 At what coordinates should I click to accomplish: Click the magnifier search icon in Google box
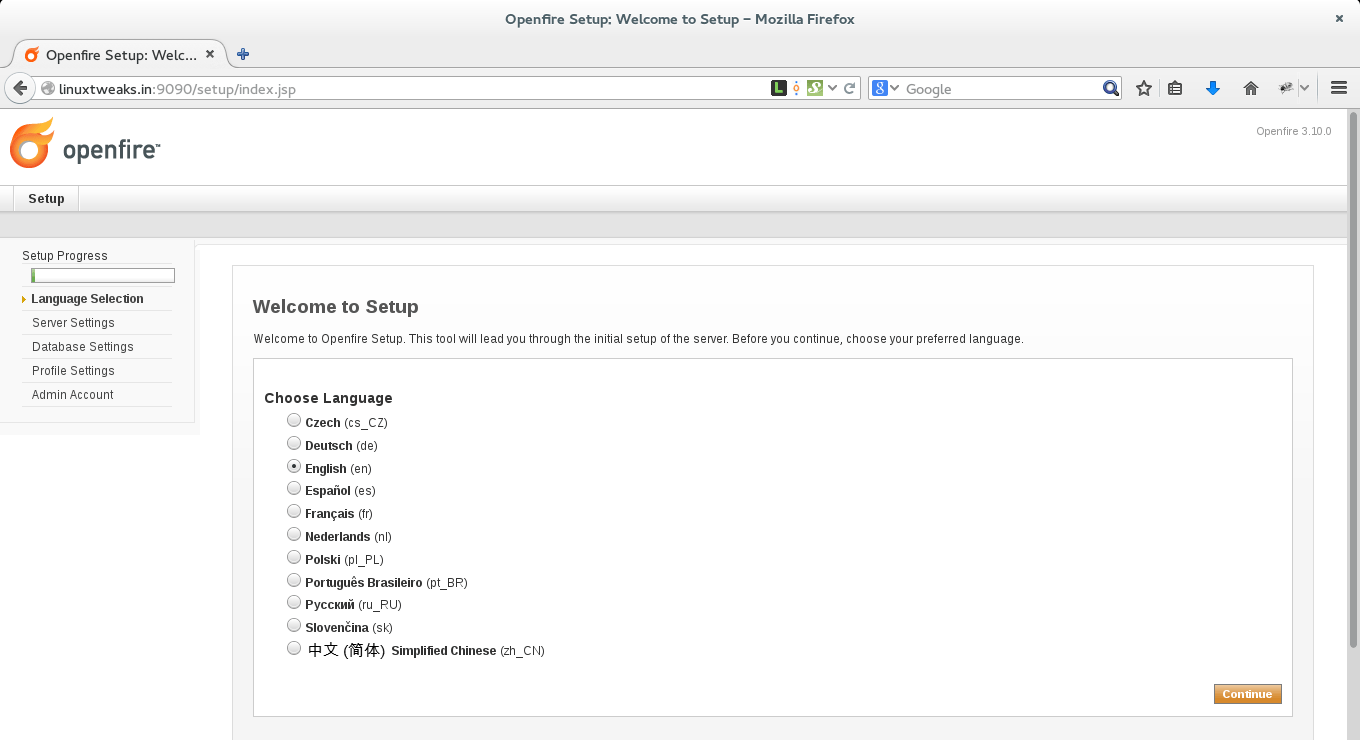(1110, 88)
